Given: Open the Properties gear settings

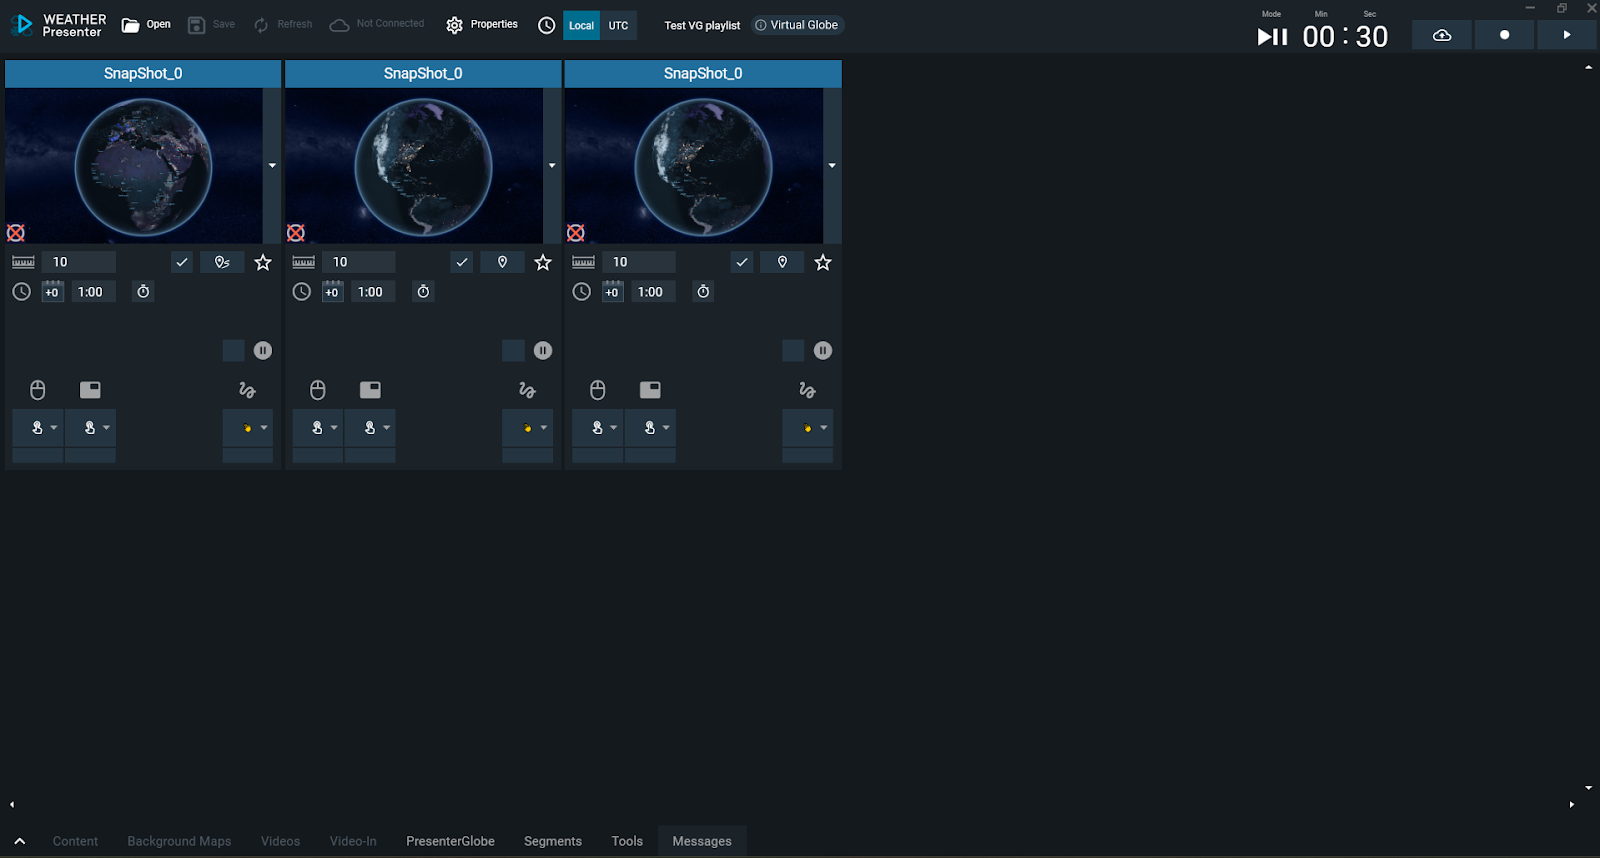Looking at the screenshot, I should pyautogui.click(x=482, y=25).
